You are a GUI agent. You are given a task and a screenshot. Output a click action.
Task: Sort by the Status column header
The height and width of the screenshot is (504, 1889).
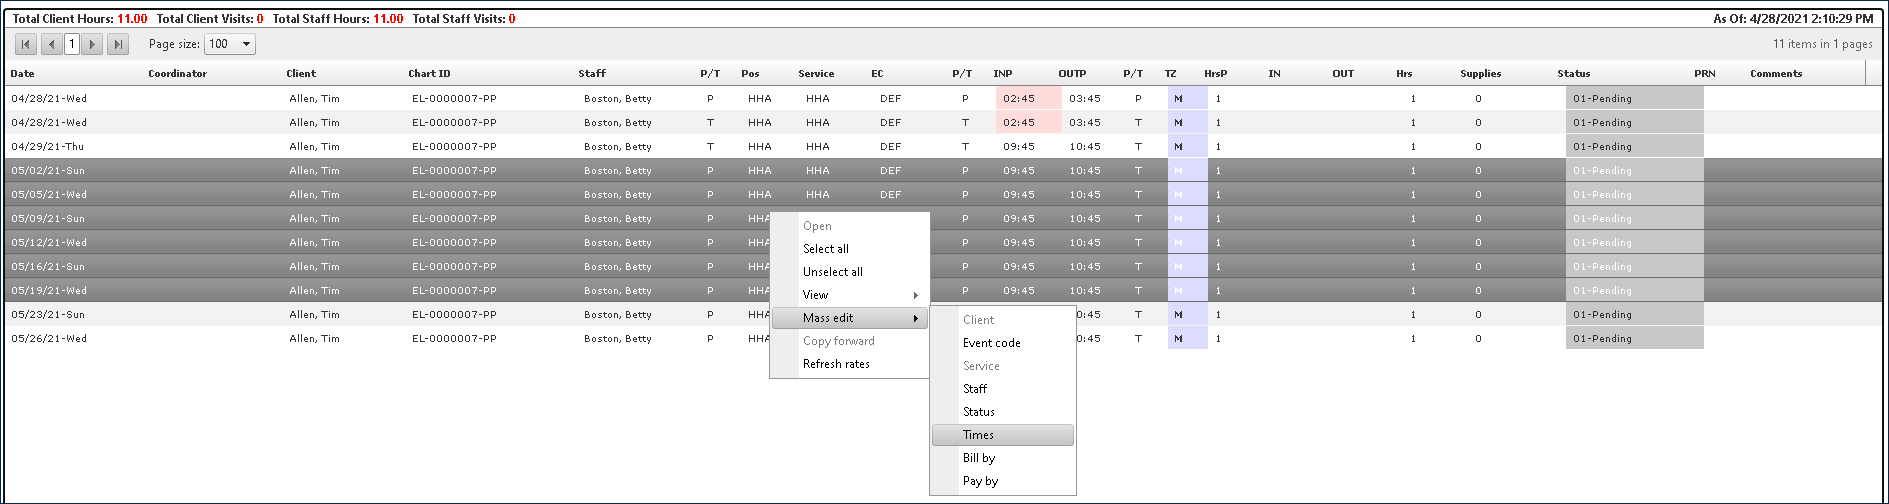(x=1573, y=74)
